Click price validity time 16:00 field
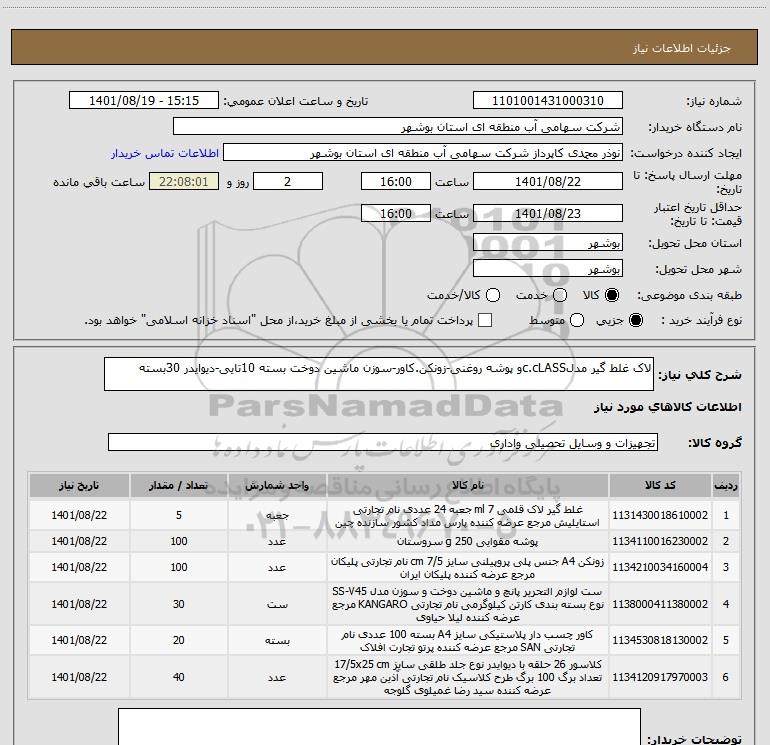Image resolution: width=770 pixels, height=745 pixels. (x=396, y=213)
